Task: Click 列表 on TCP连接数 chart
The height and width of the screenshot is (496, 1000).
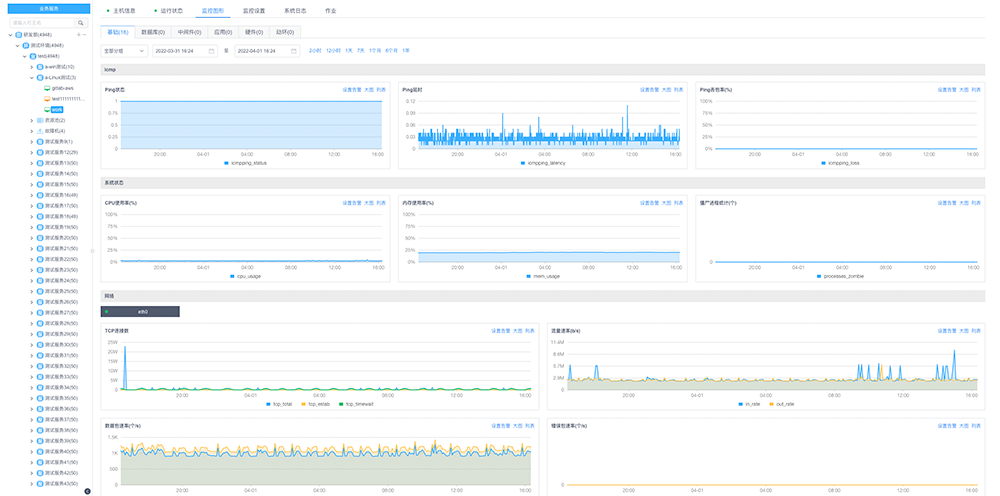Action: [529, 331]
